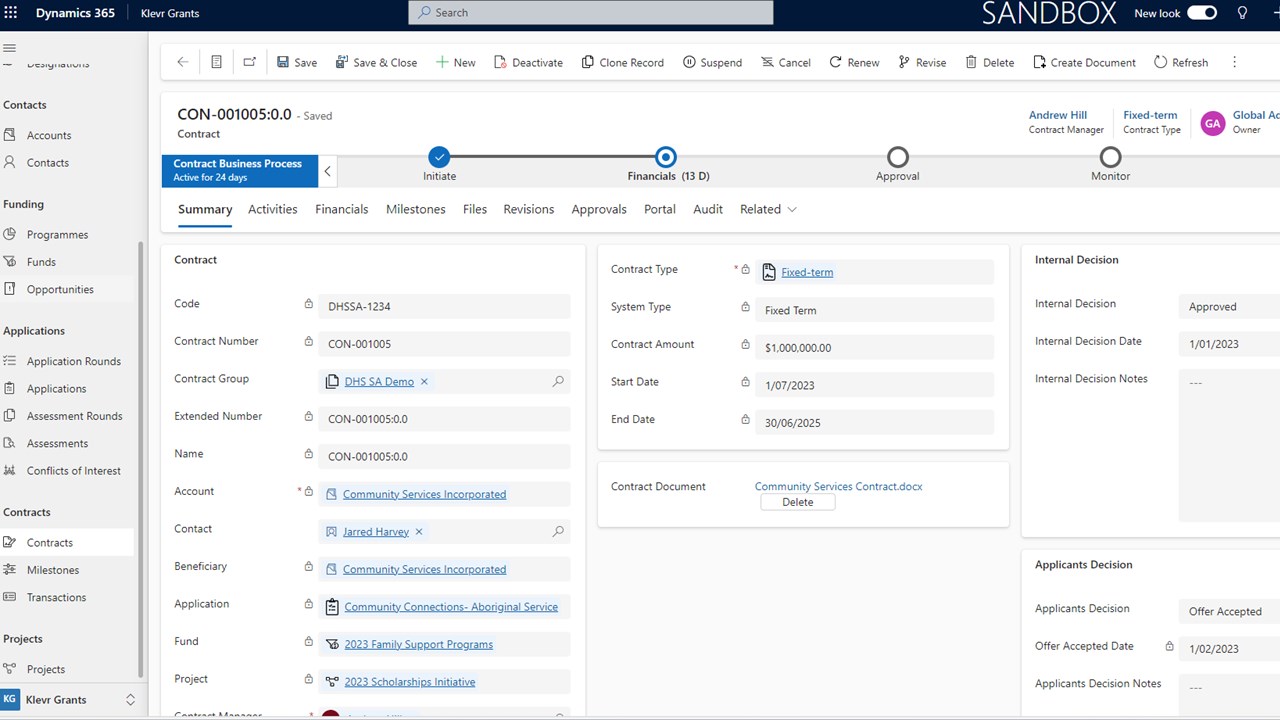Select the Financials stage circle
The image size is (1280, 720).
coord(666,157)
